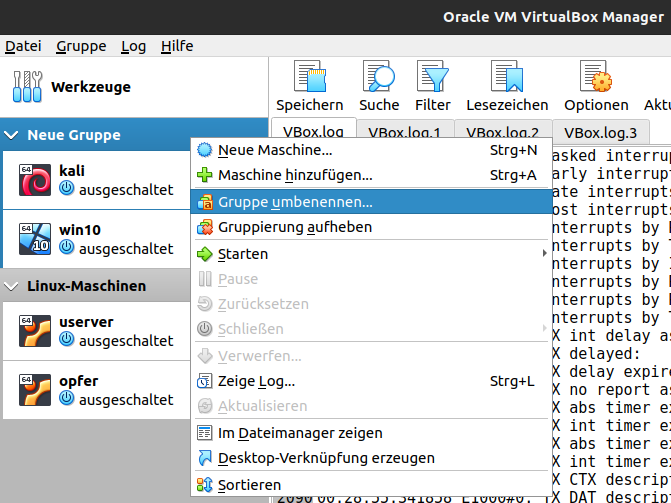The image size is (671, 503).
Task: Select the opfer machine name
Action: coord(78,381)
